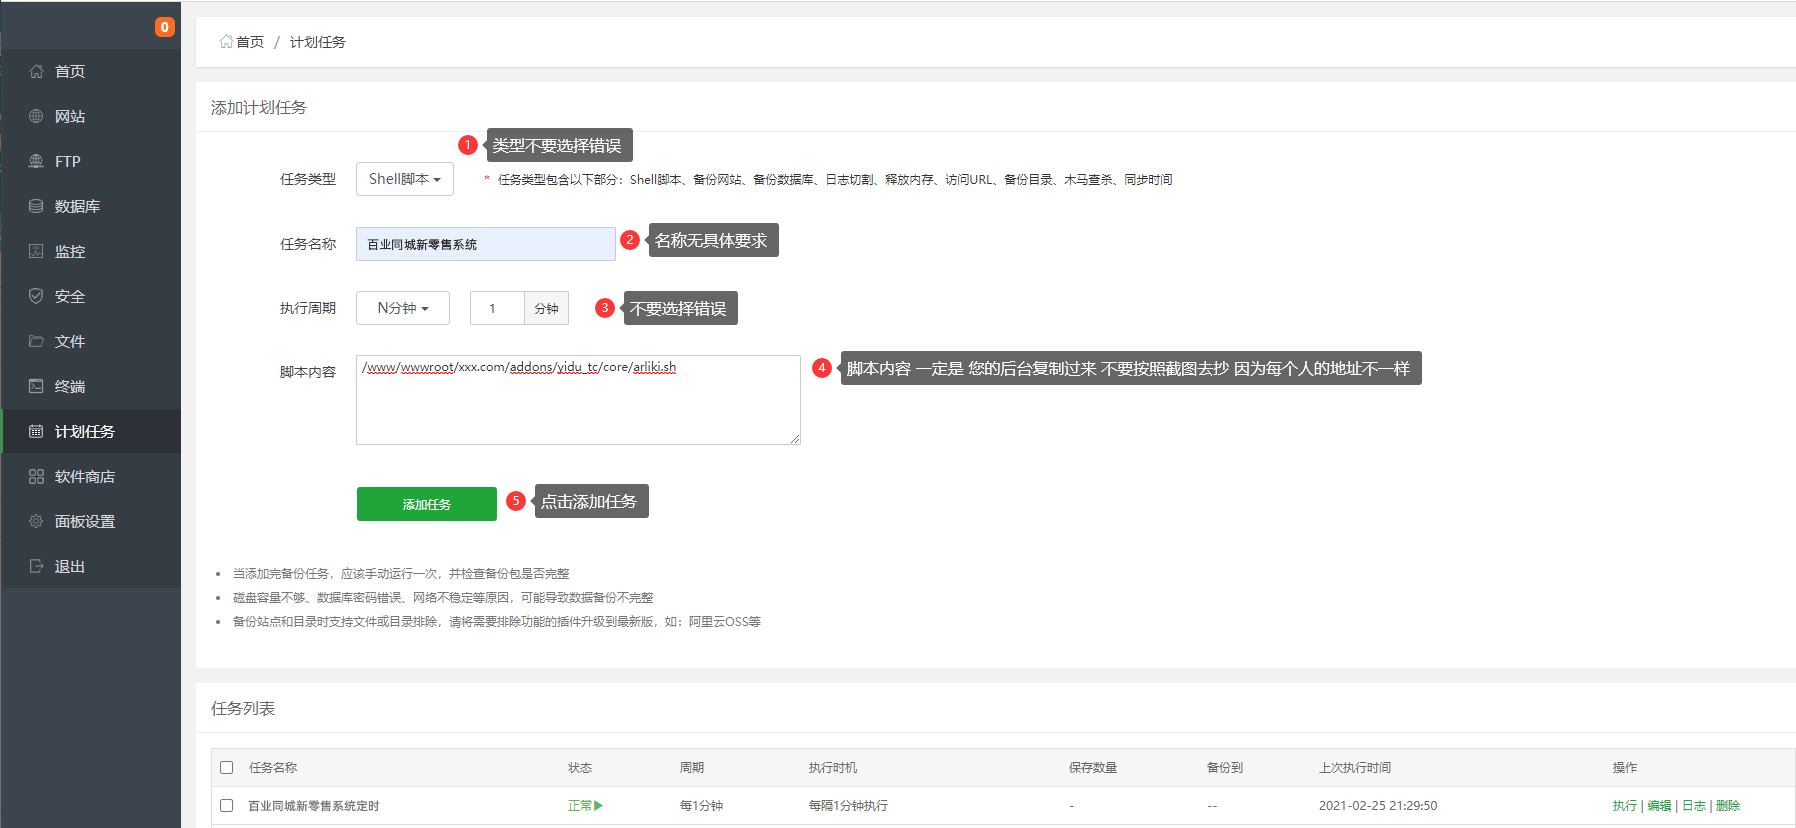The image size is (1796, 828).
Task: Toggle the select-all checkbox in task list header
Action: coord(227,768)
